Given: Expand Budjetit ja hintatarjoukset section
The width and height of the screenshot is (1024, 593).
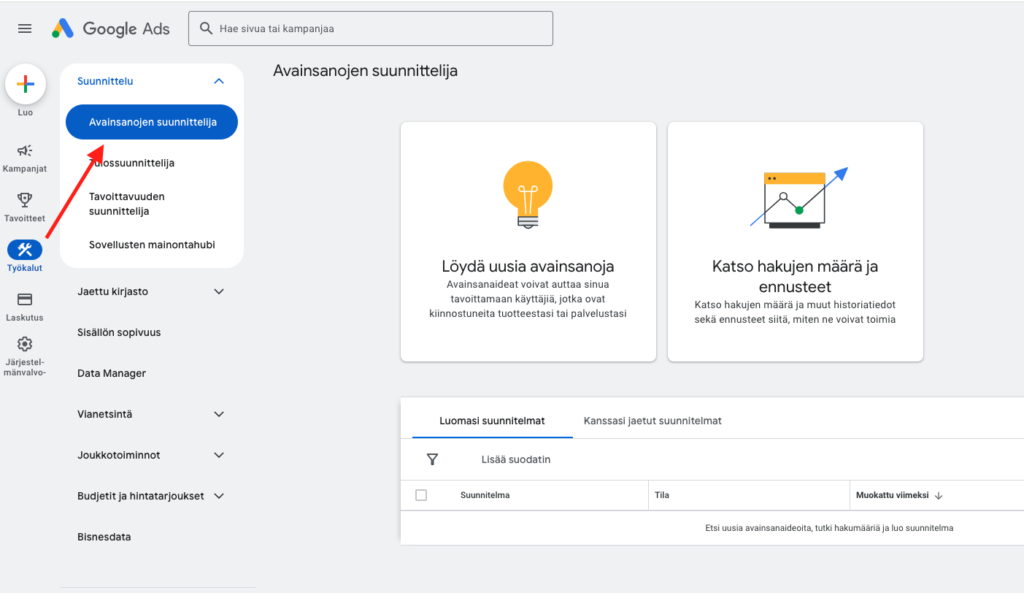Looking at the screenshot, I should coord(219,496).
